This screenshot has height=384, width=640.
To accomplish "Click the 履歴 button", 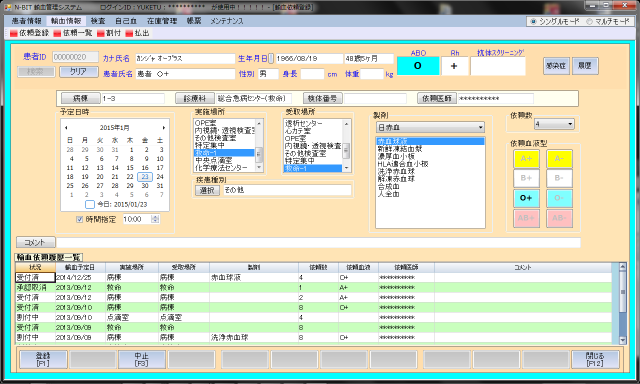I will tap(585, 66).
